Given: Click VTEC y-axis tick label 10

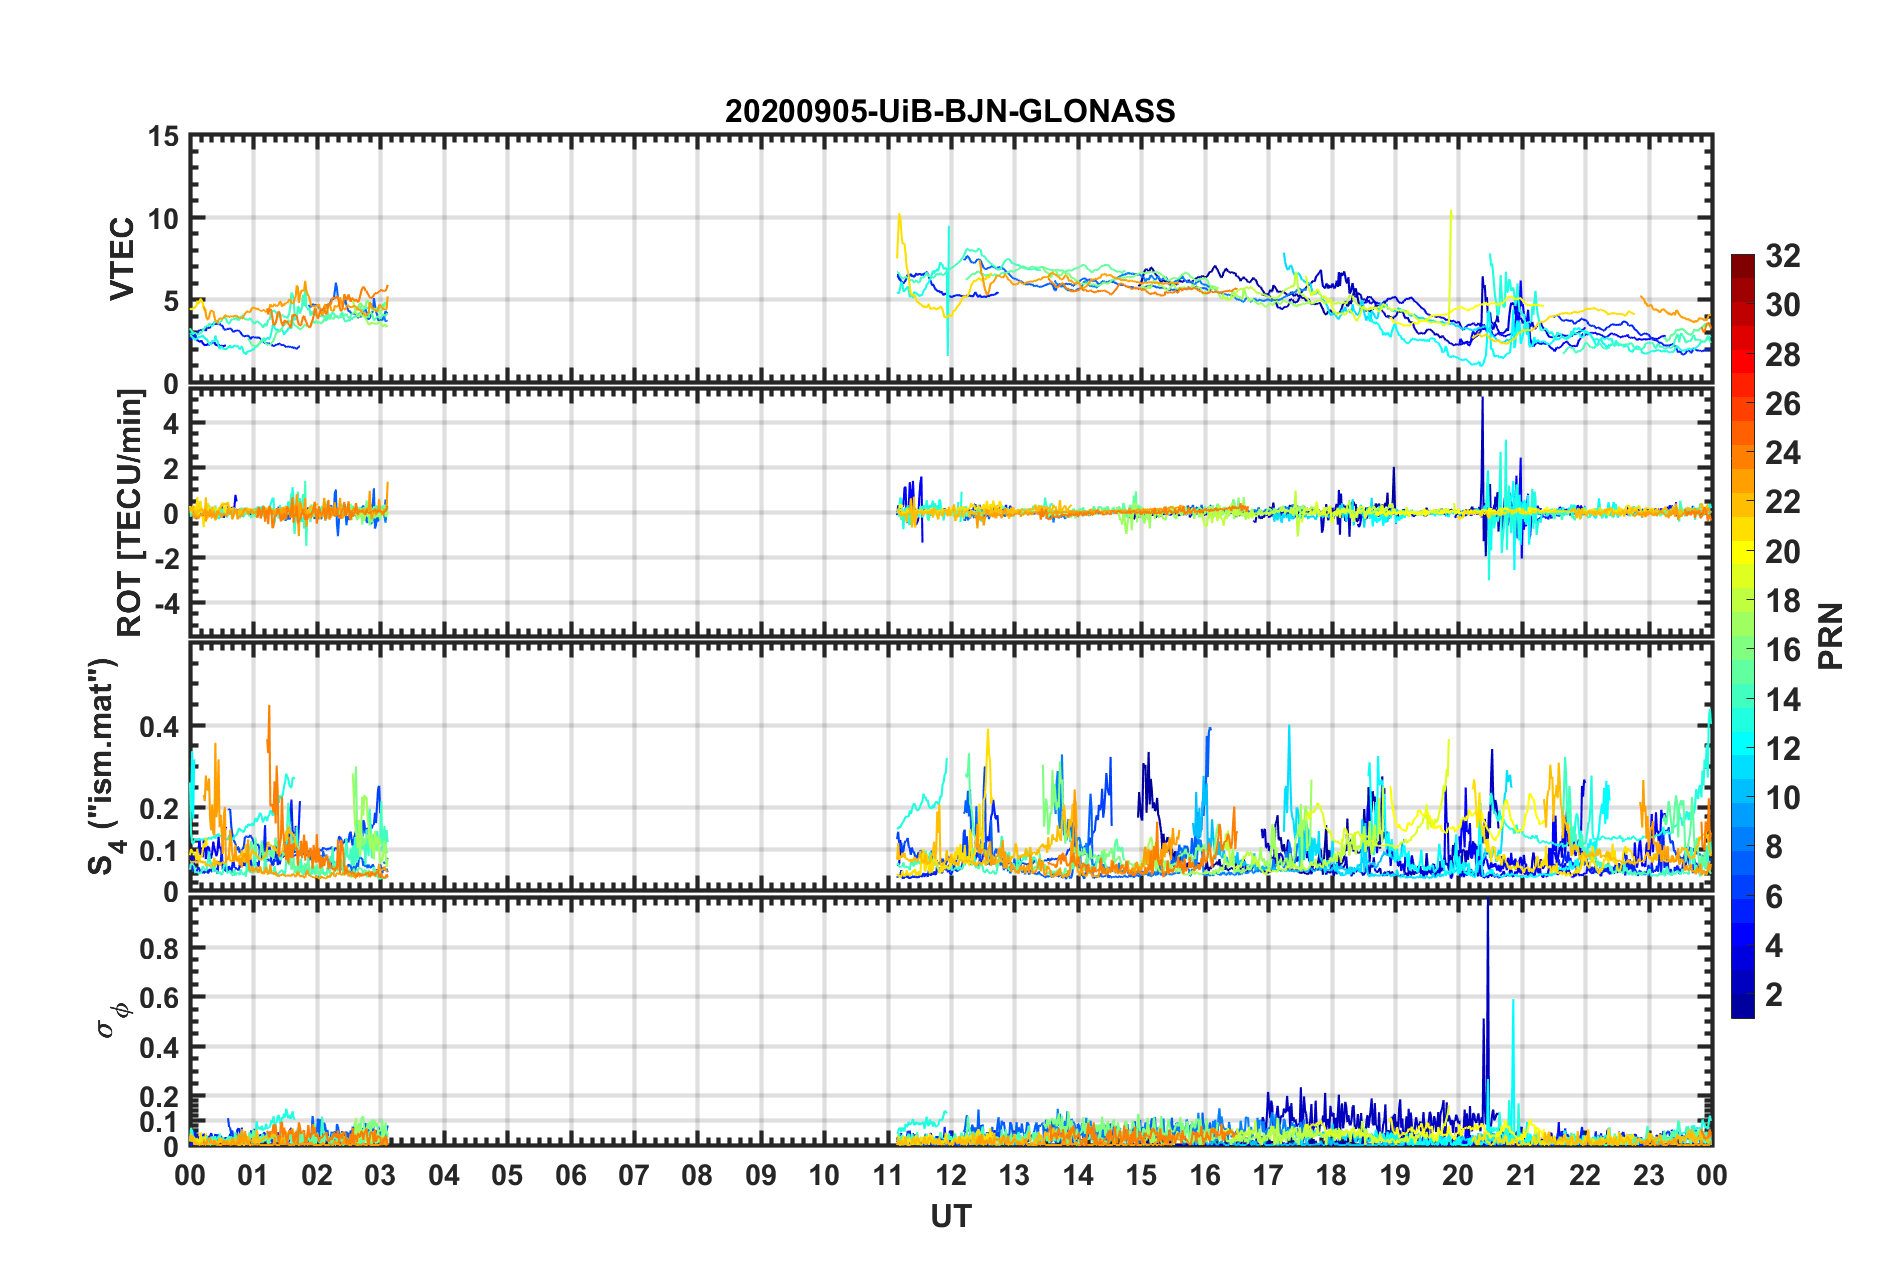Looking at the screenshot, I should [163, 219].
